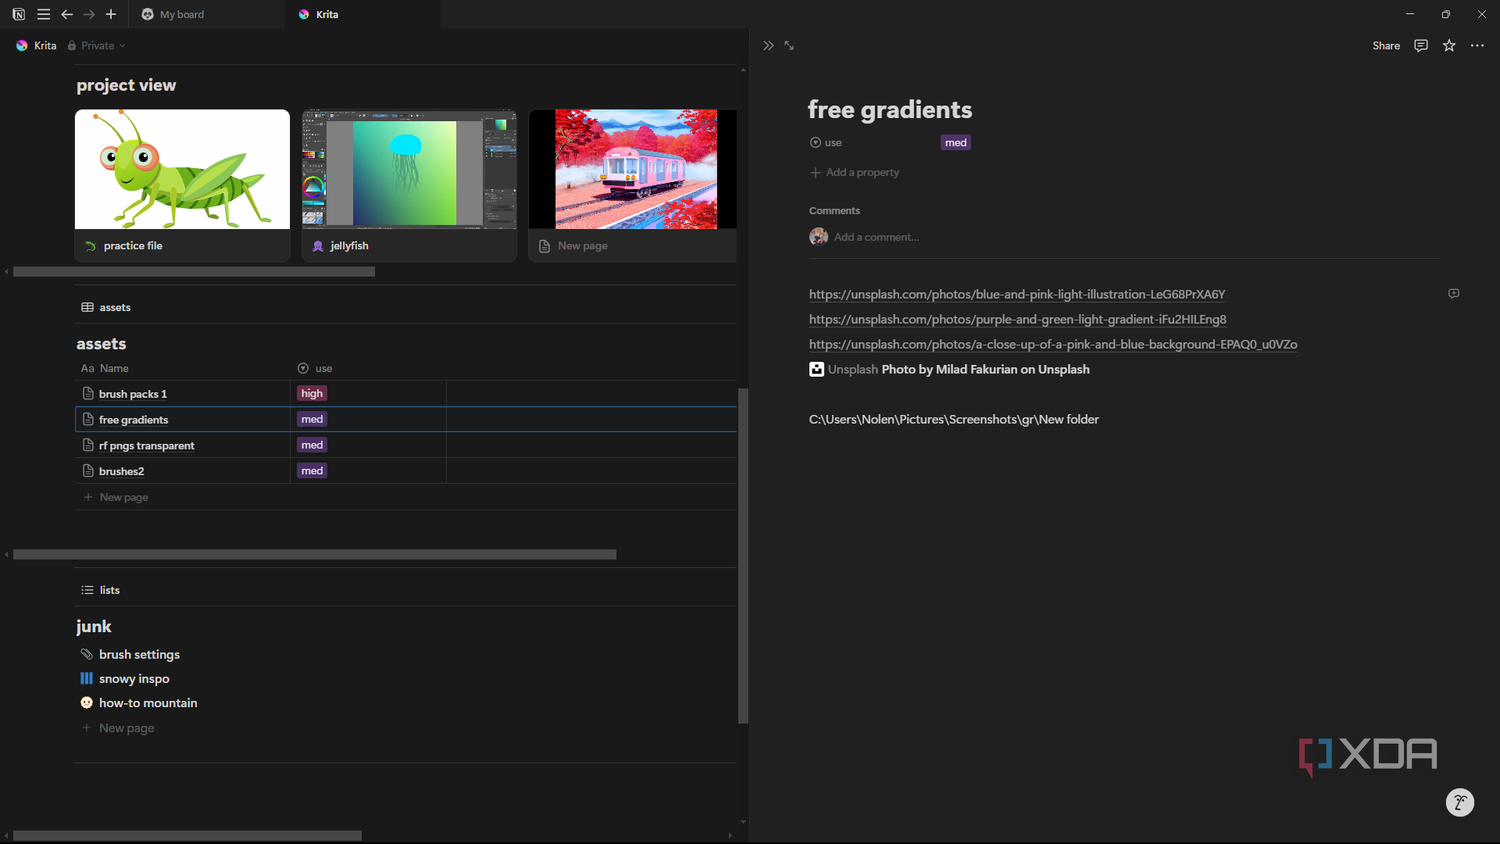Select the lists database view tab
Screen dimensions: 1500x844
(100, 590)
